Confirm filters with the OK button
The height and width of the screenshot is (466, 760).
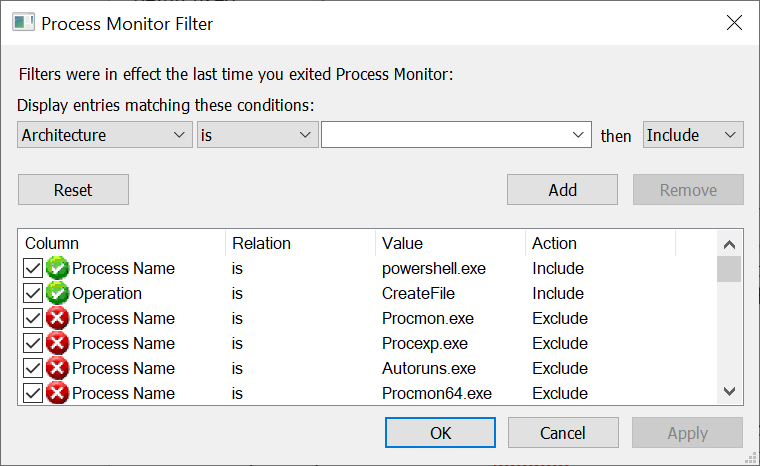pos(440,433)
